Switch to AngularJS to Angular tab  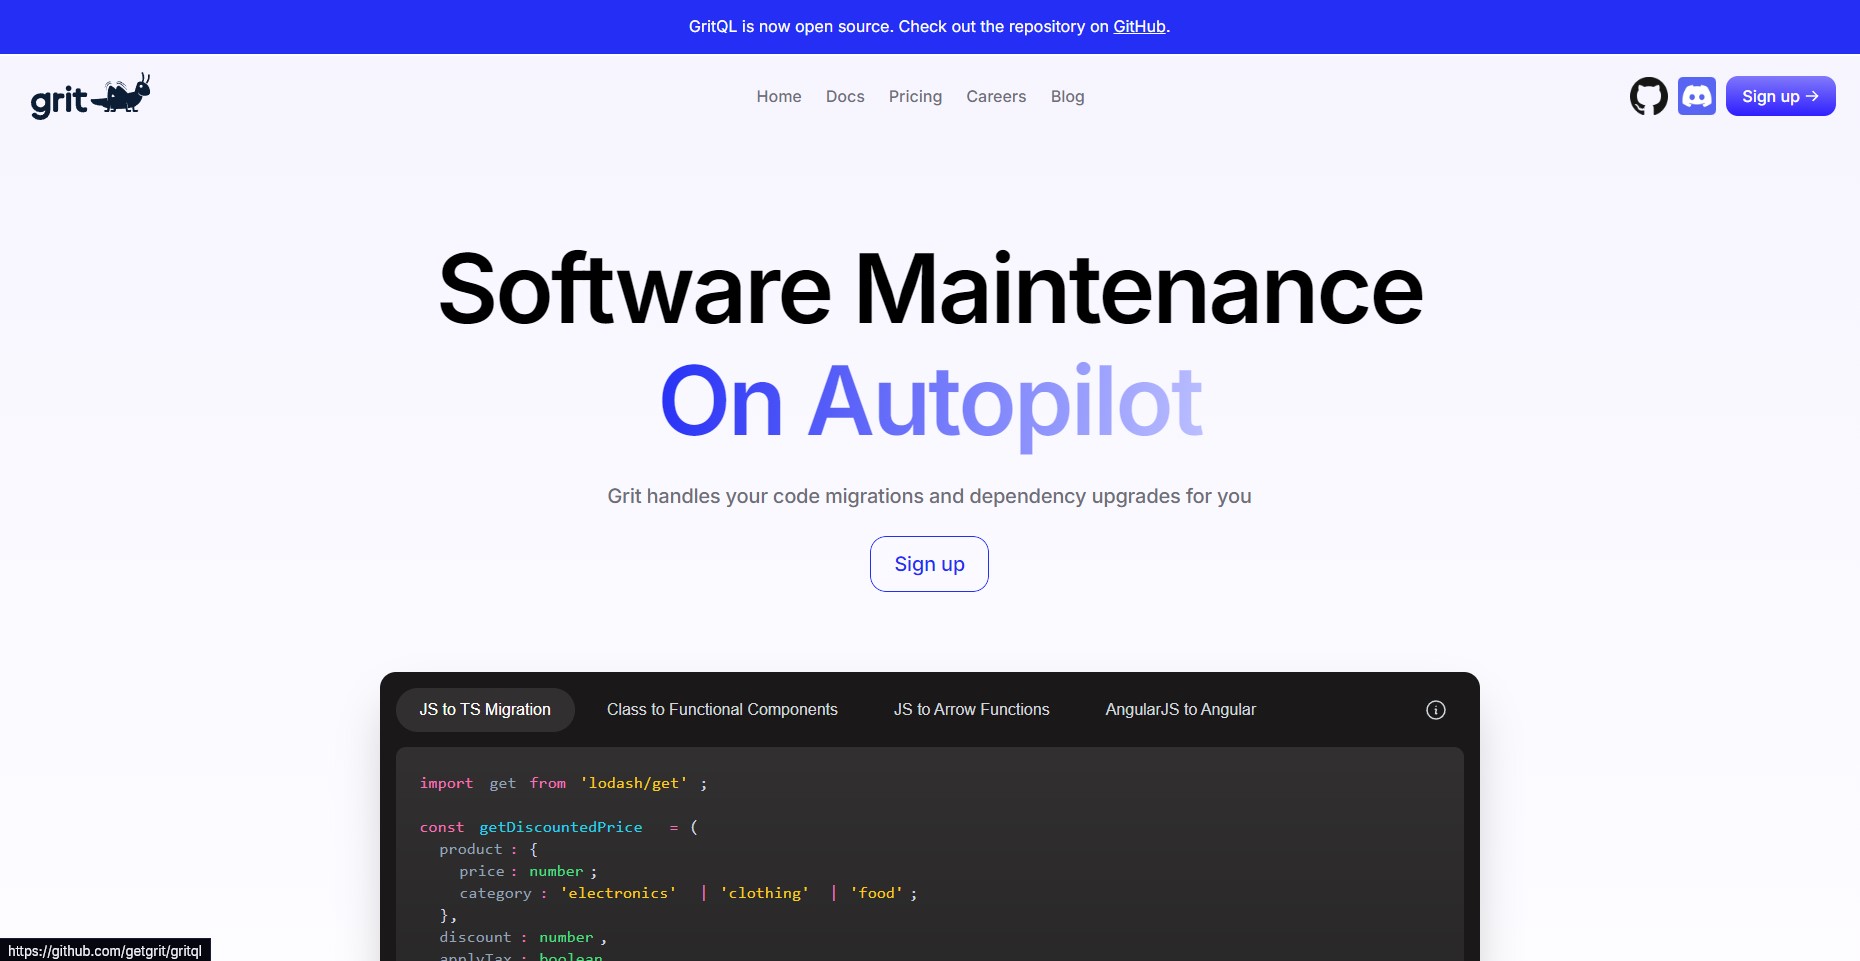click(x=1180, y=710)
